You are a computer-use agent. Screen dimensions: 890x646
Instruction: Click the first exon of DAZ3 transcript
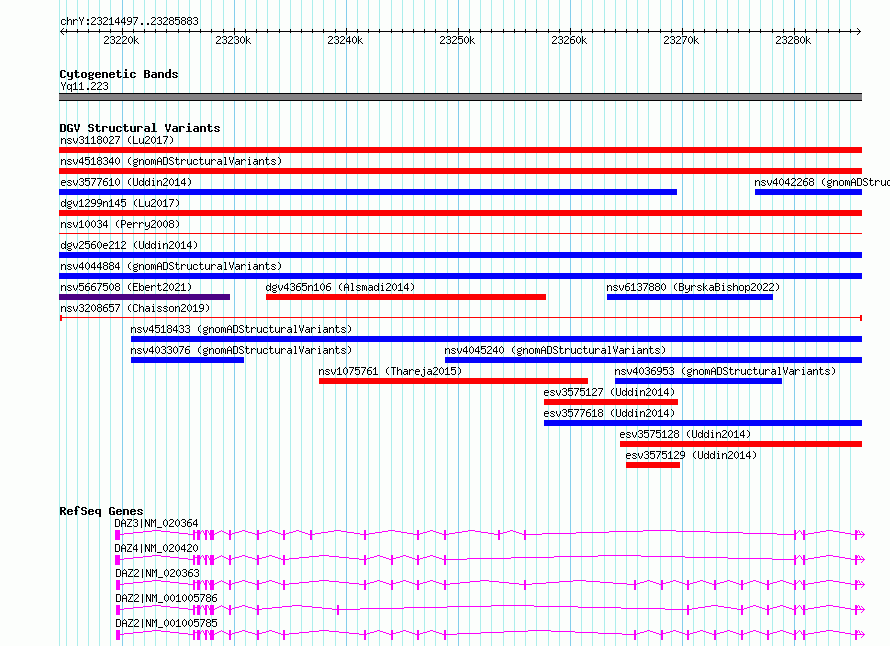pos(117,535)
